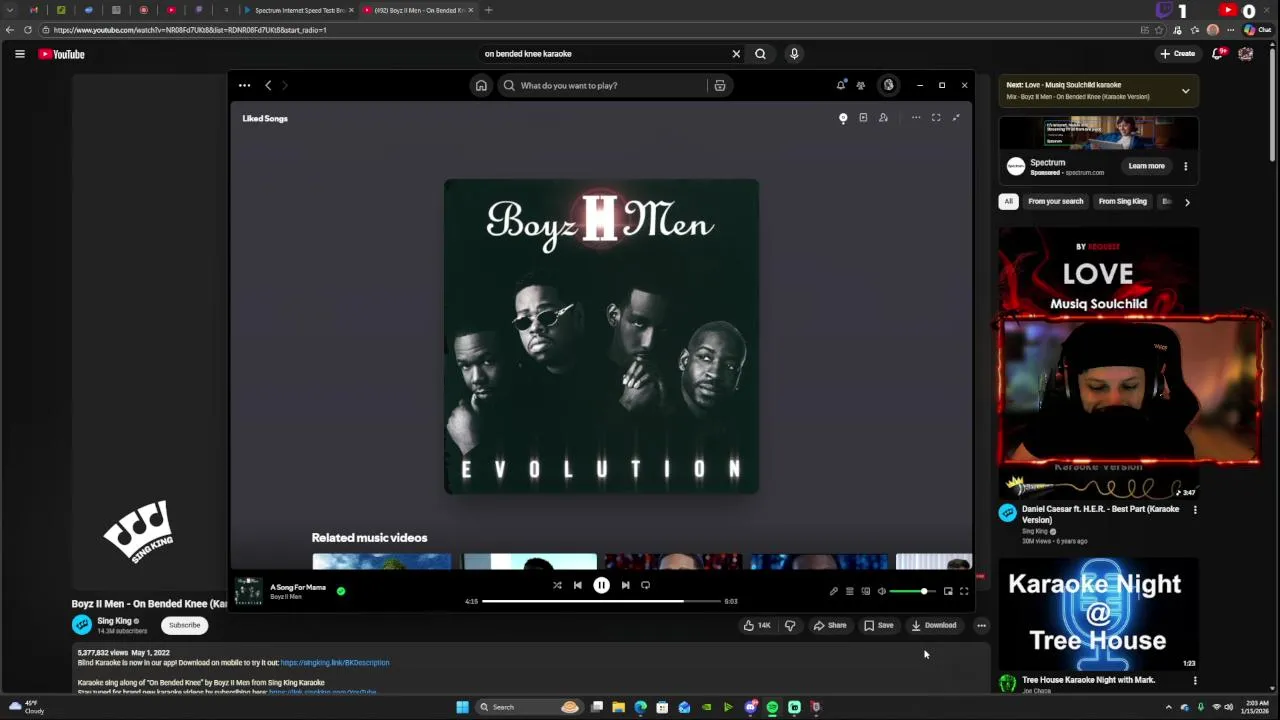1280x720 pixels.
Task: Click Windows taskbar Search box
Action: click(529, 707)
